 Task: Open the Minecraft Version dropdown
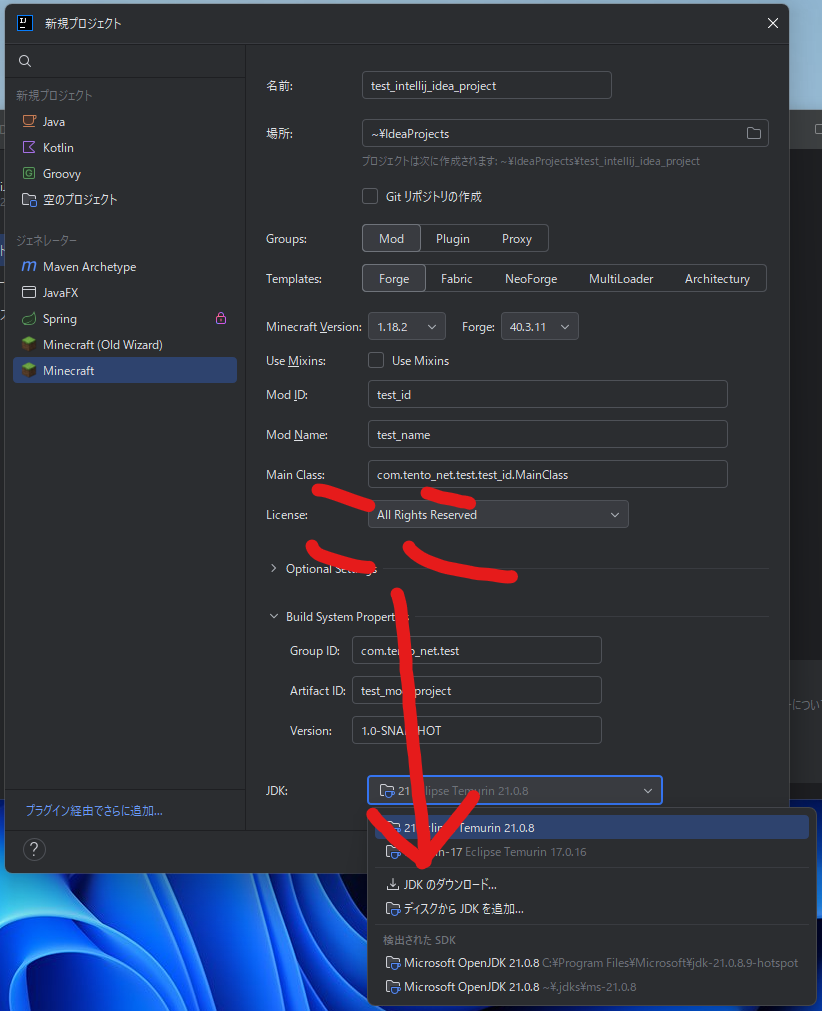[407, 327]
